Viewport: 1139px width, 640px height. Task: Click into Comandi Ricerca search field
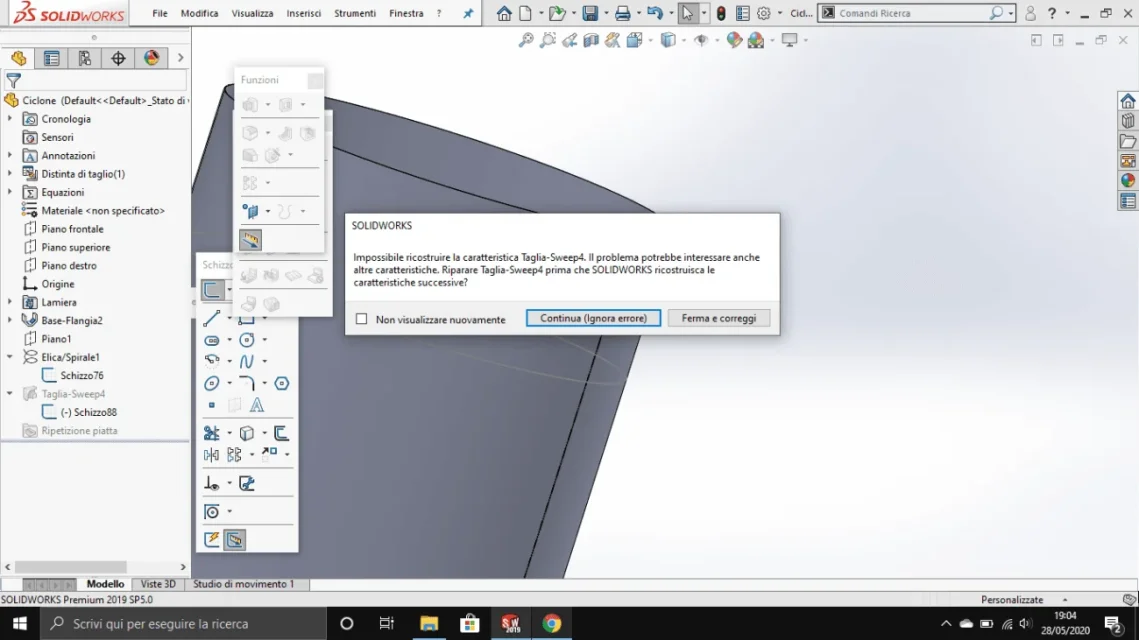tap(911, 13)
